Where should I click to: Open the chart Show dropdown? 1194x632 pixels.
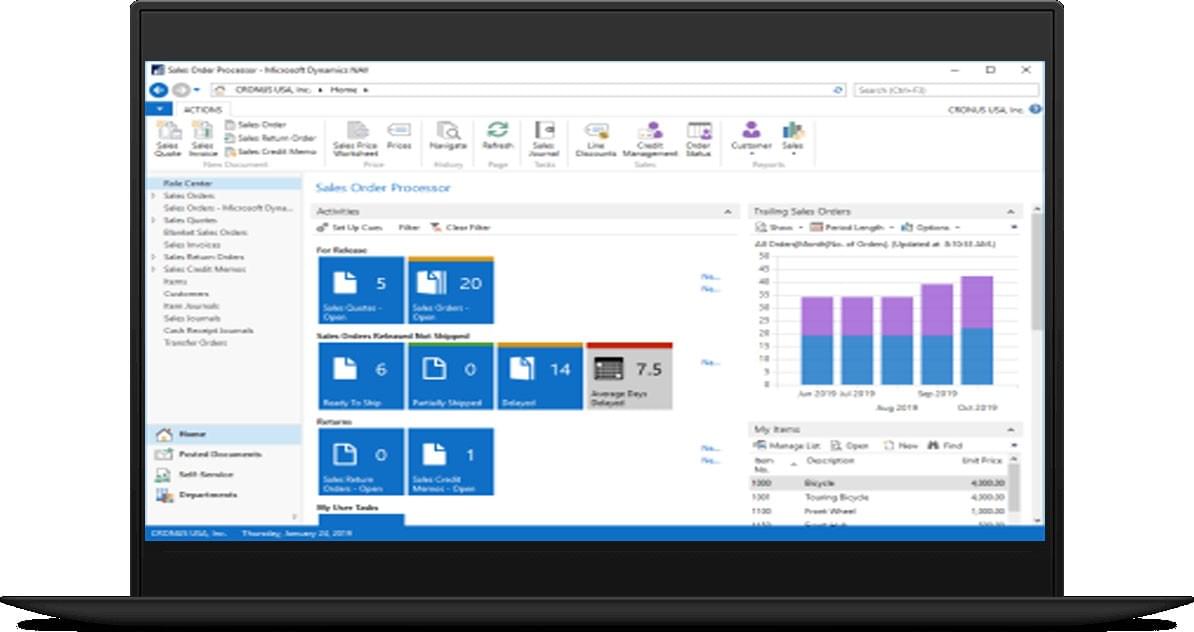click(779, 228)
